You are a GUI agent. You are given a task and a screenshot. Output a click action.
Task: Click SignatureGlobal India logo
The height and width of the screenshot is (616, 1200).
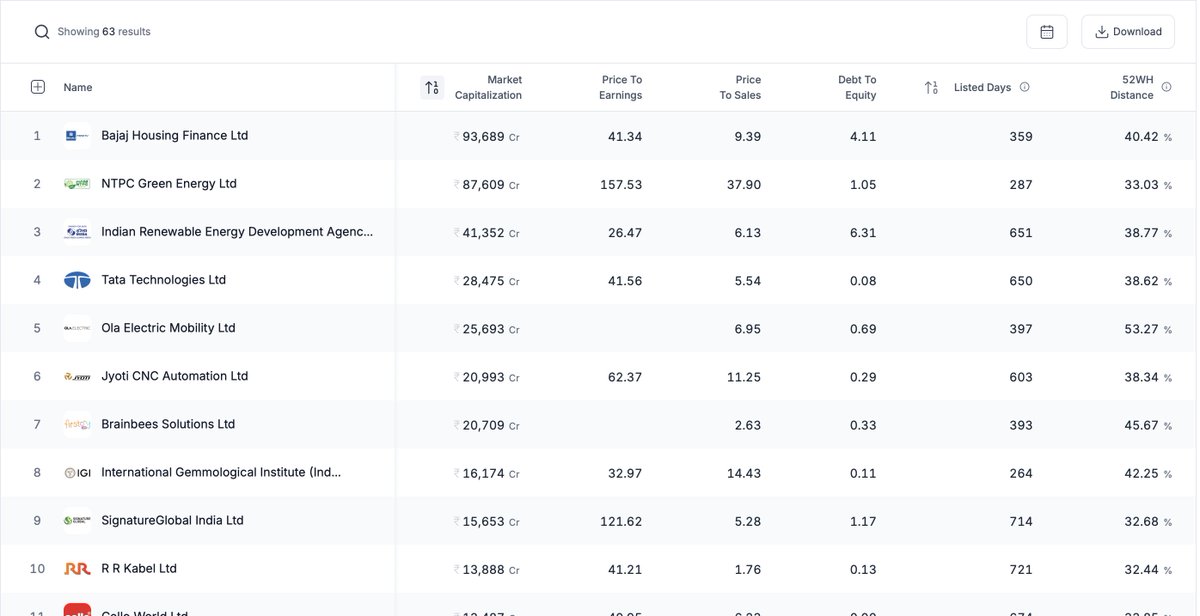click(77, 520)
